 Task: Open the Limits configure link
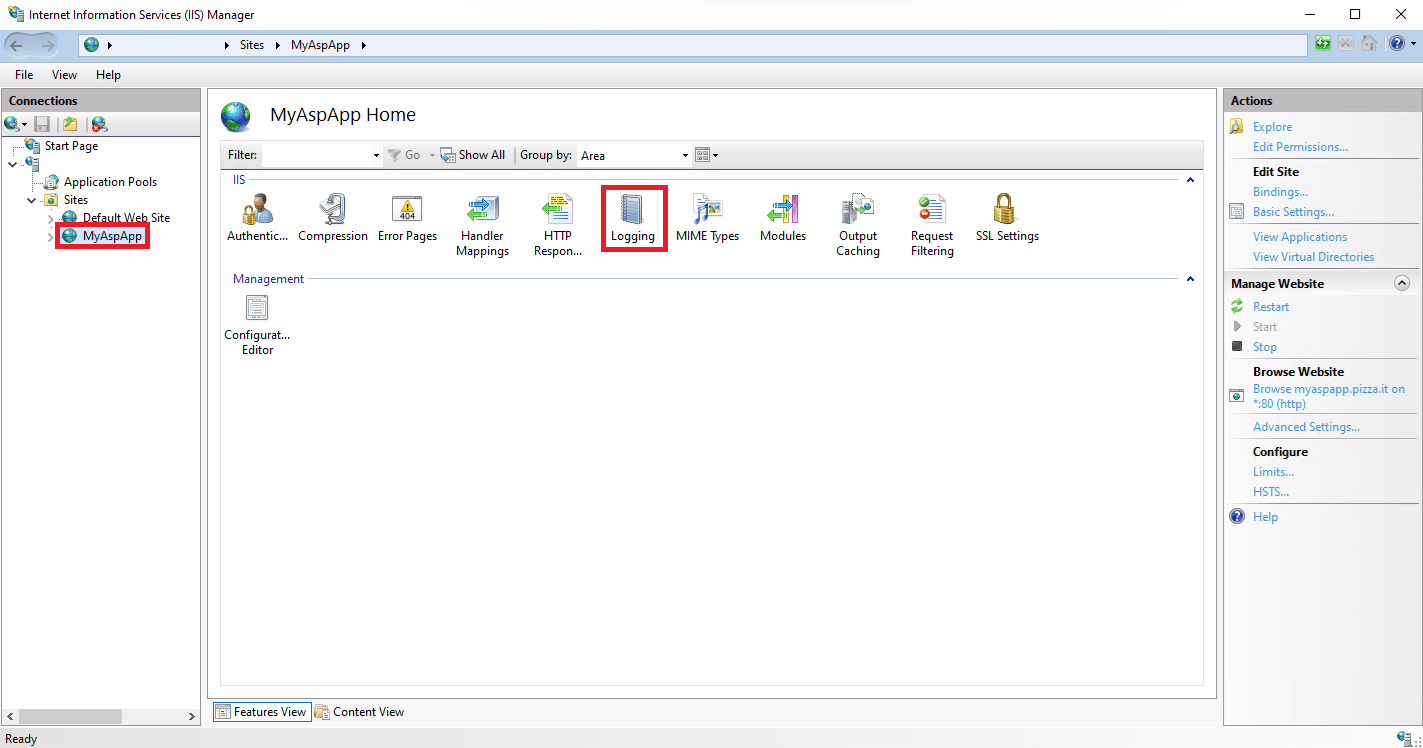click(x=1273, y=472)
